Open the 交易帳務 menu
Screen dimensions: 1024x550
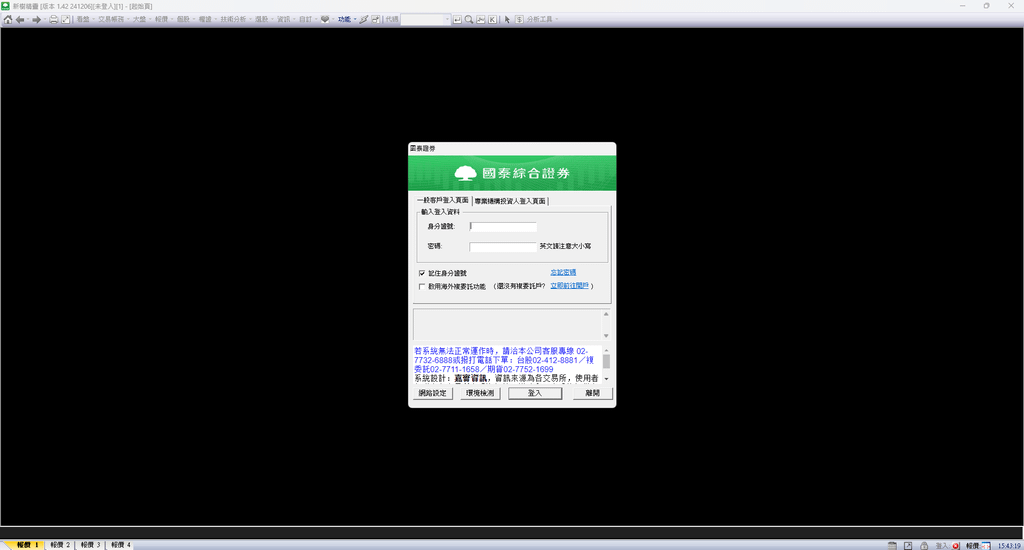pyautogui.click(x=110, y=20)
